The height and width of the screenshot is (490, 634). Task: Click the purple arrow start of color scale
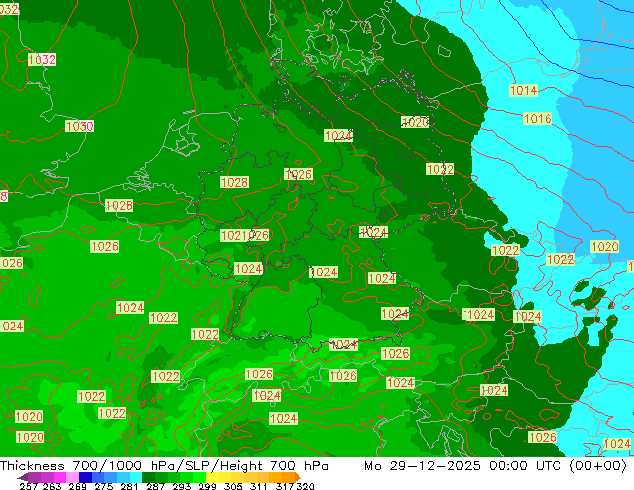click(22, 478)
